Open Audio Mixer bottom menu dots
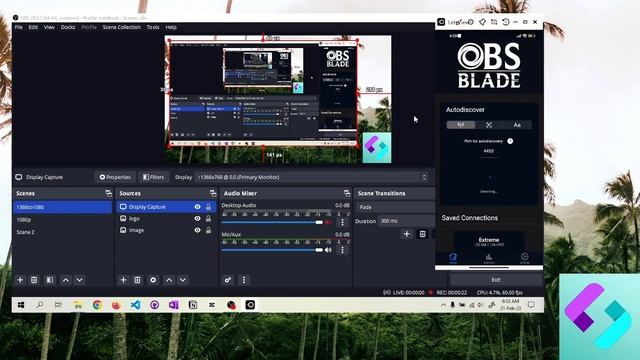The width and height of the screenshot is (640, 360). click(244, 280)
